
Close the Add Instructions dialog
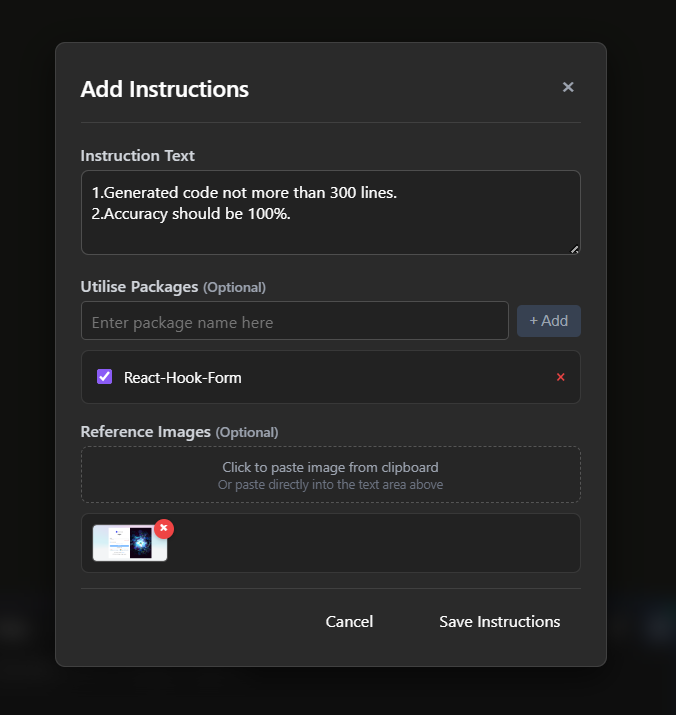click(568, 87)
